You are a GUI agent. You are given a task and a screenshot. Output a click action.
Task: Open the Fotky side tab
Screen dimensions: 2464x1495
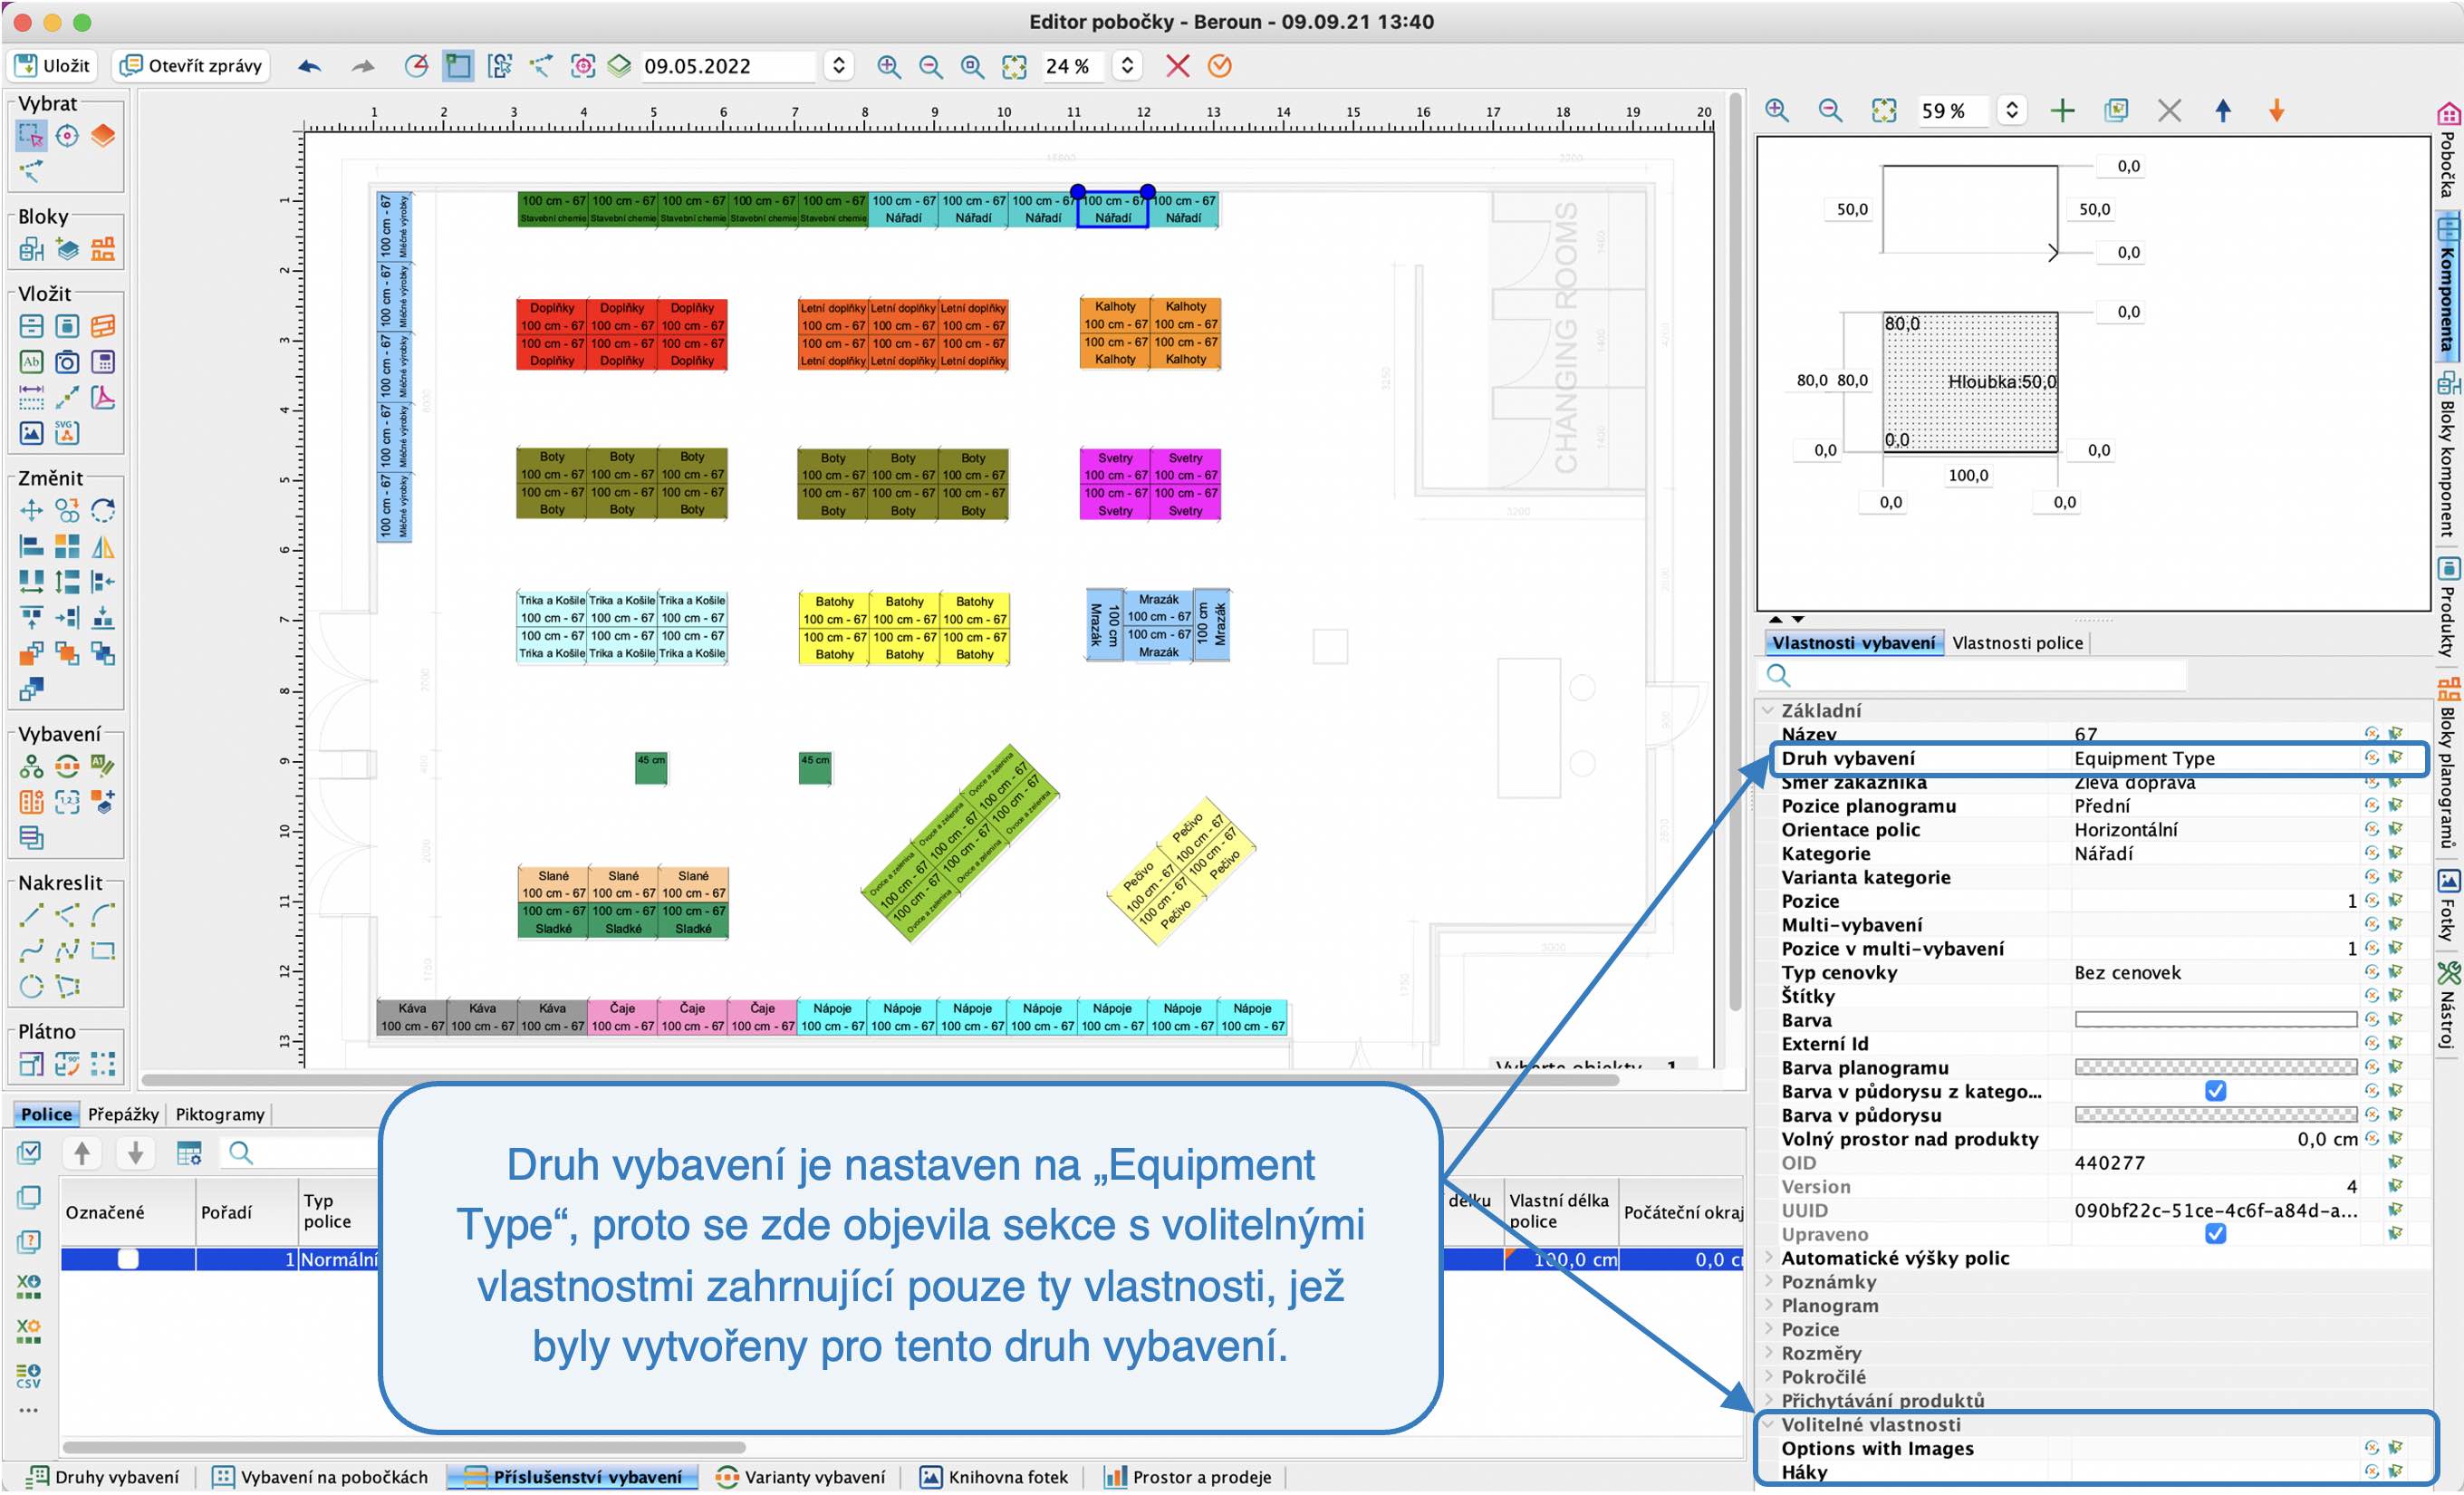tap(2448, 907)
